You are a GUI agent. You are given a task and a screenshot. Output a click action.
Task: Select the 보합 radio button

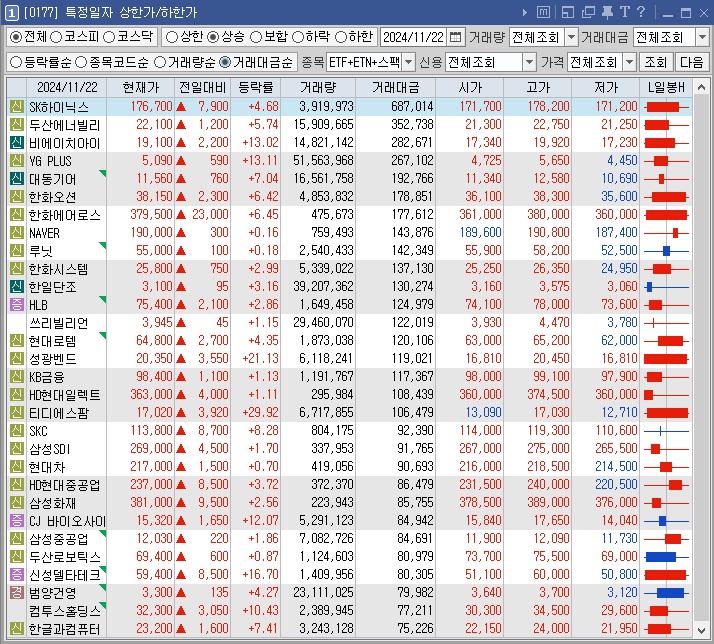[x=256, y=37]
